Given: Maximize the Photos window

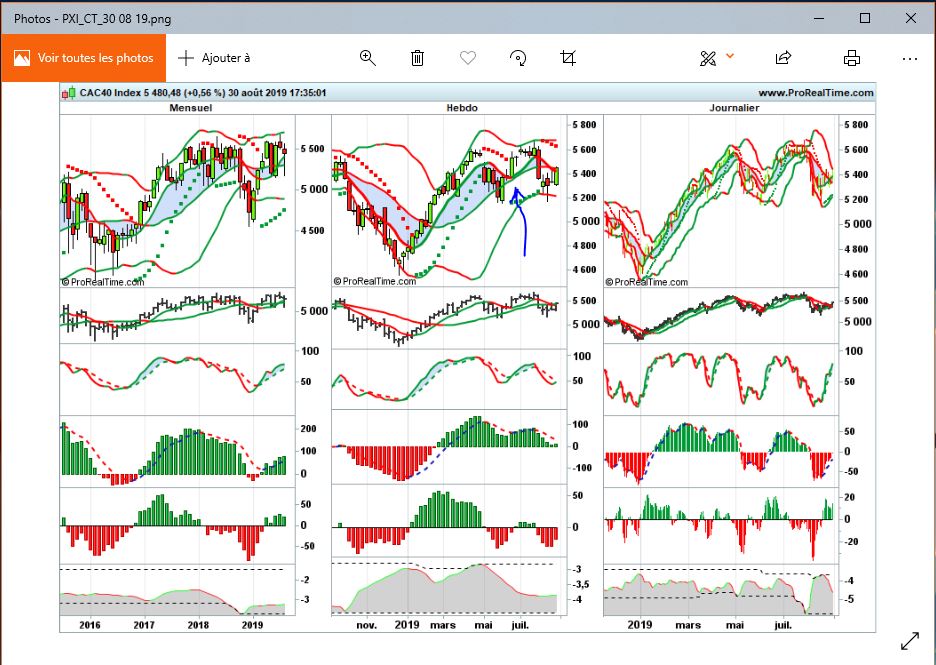Looking at the screenshot, I should click(x=866, y=18).
